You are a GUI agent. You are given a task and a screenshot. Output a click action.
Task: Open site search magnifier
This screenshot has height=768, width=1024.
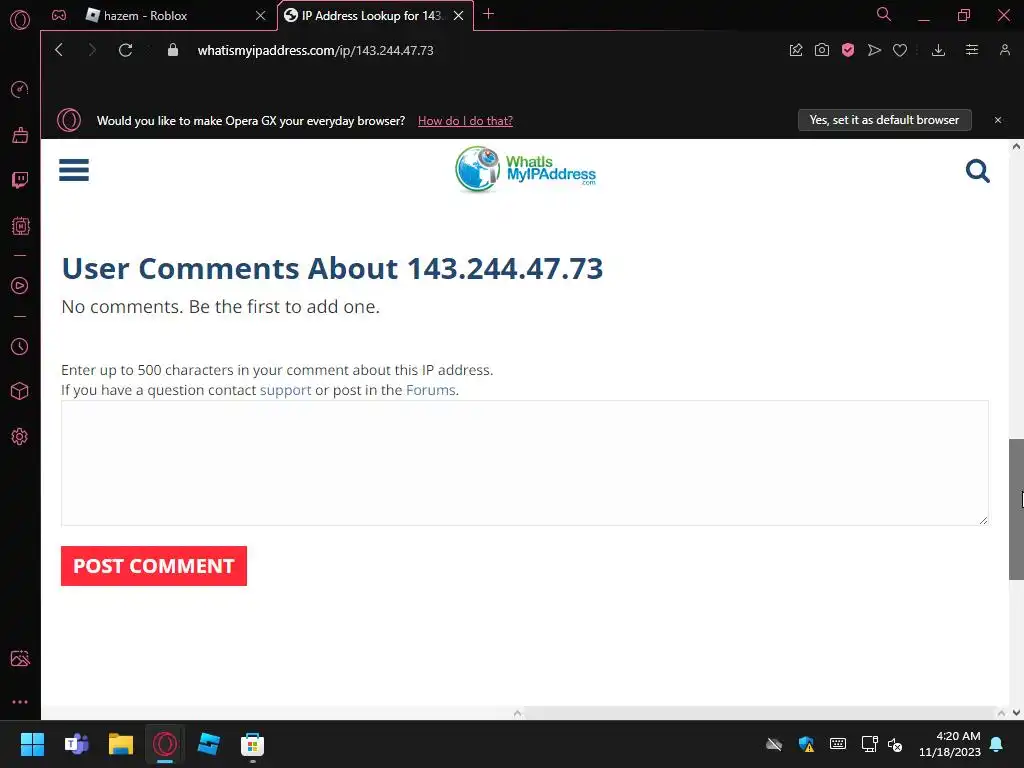click(x=978, y=171)
